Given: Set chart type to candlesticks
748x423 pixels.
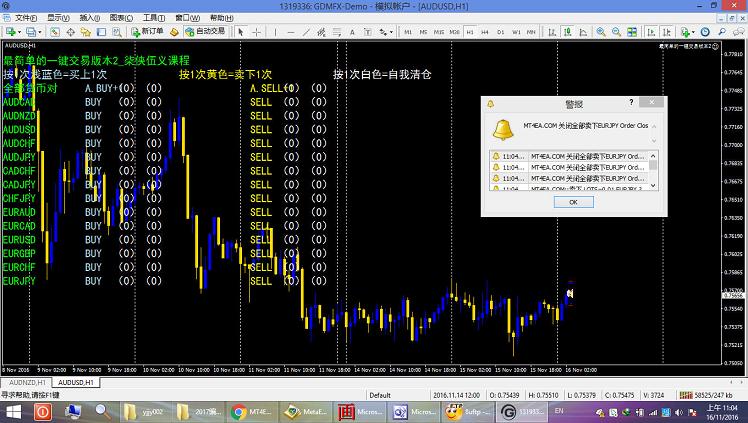Looking at the screenshot, I should click(x=567, y=32).
